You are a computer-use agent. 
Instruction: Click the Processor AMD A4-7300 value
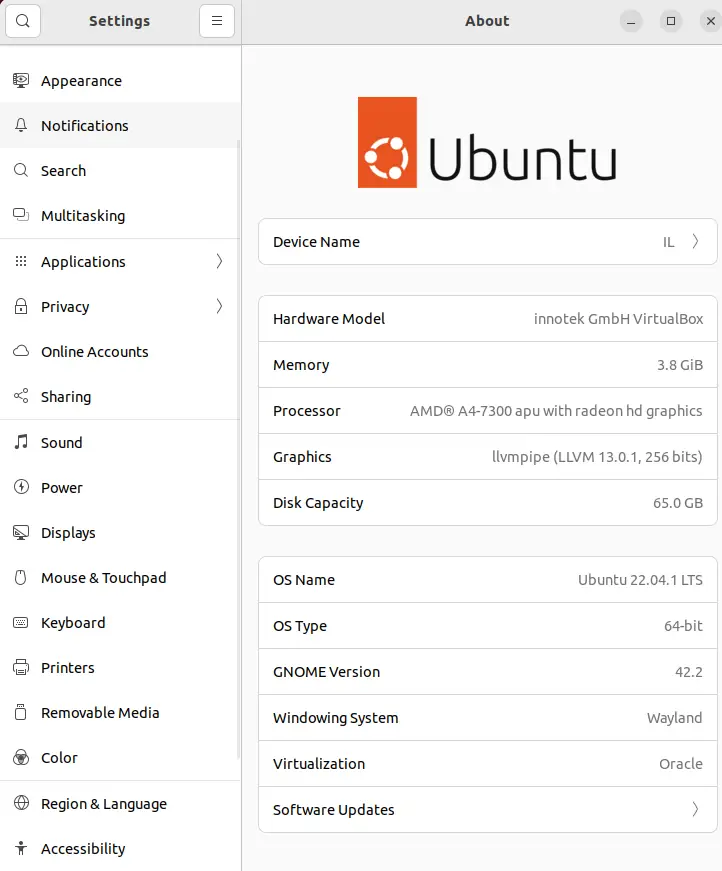coord(556,411)
